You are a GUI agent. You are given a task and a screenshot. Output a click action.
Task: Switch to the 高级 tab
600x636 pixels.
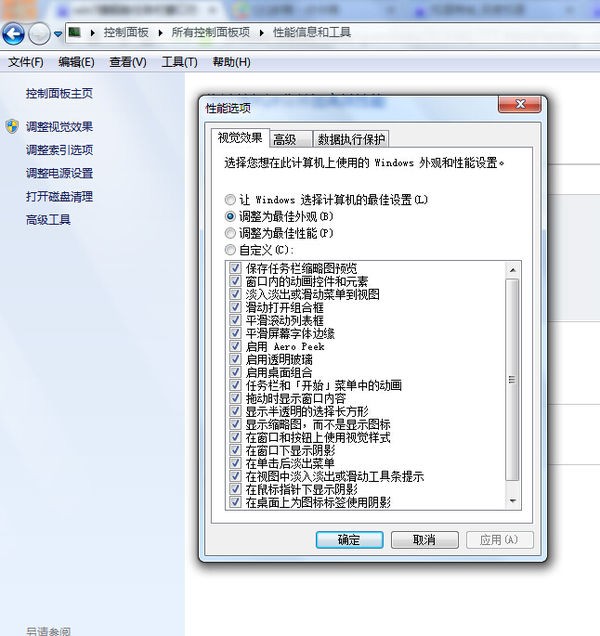pyautogui.click(x=290, y=140)
